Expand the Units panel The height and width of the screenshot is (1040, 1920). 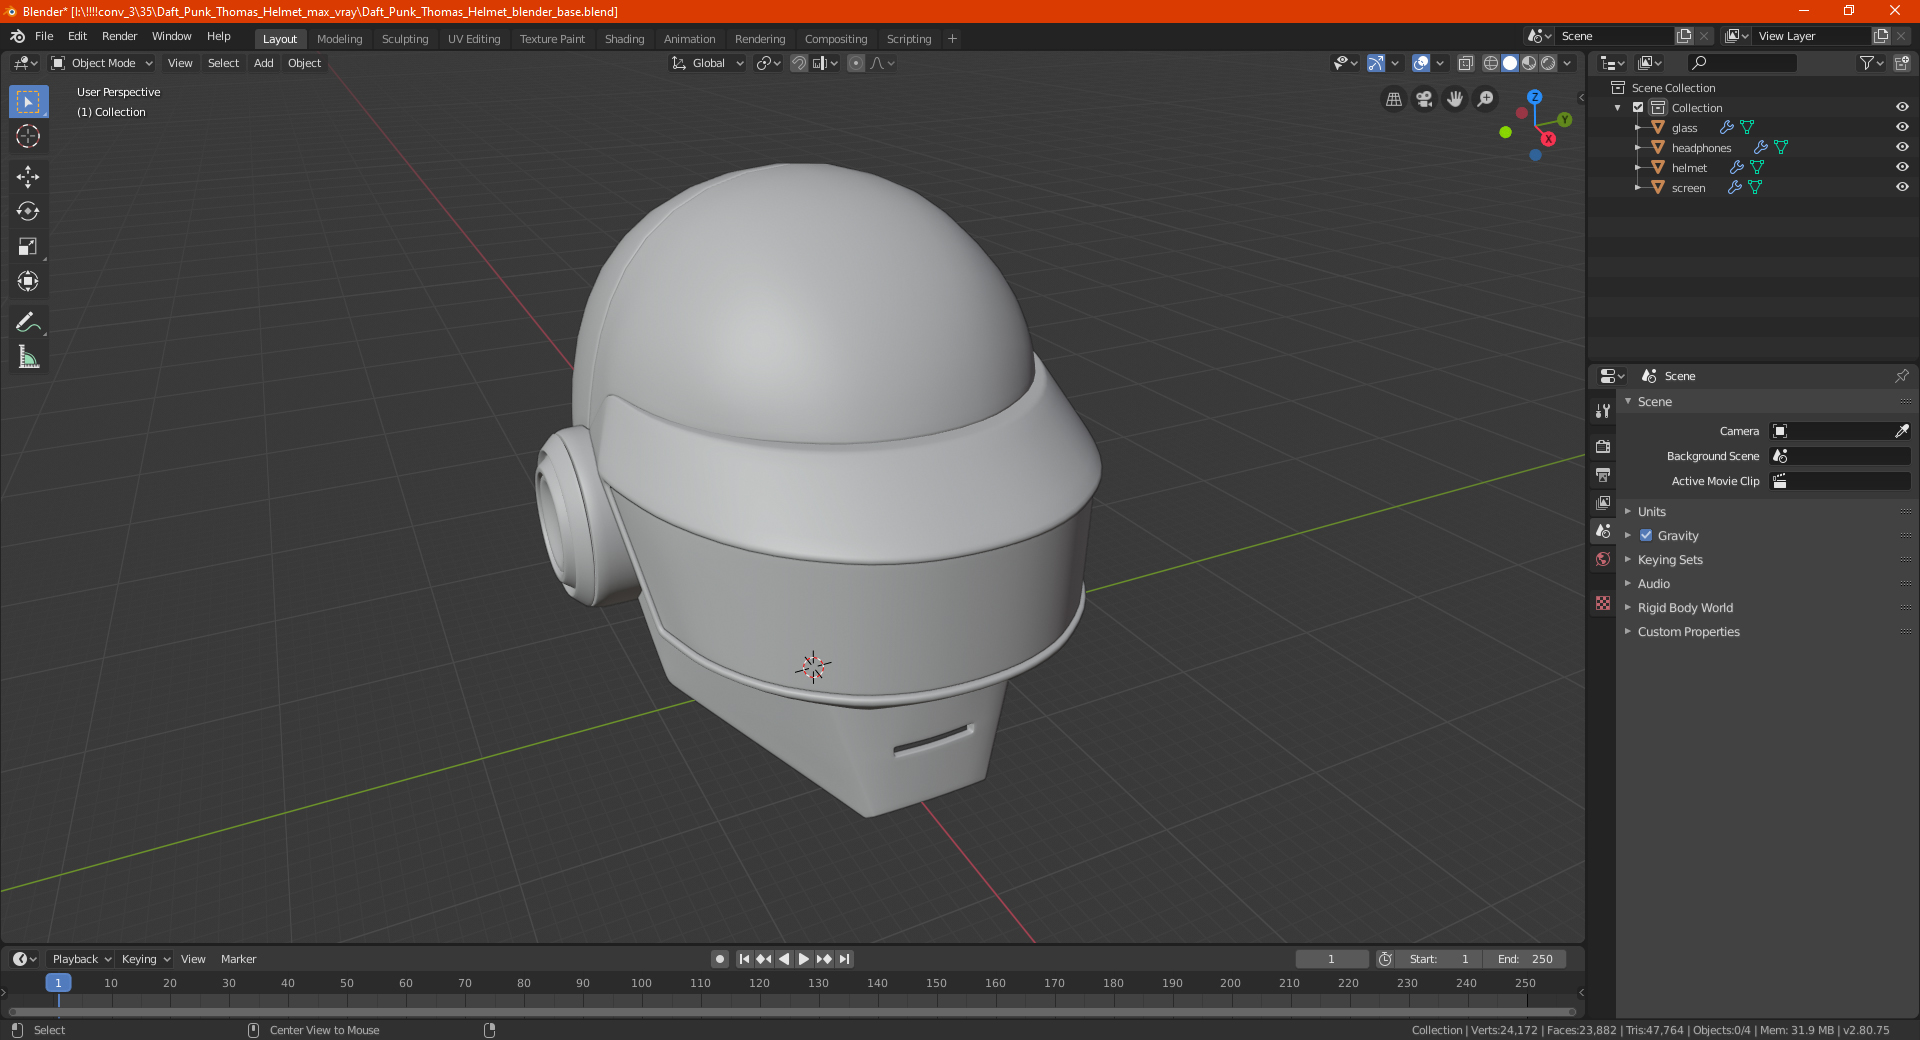1651,511
